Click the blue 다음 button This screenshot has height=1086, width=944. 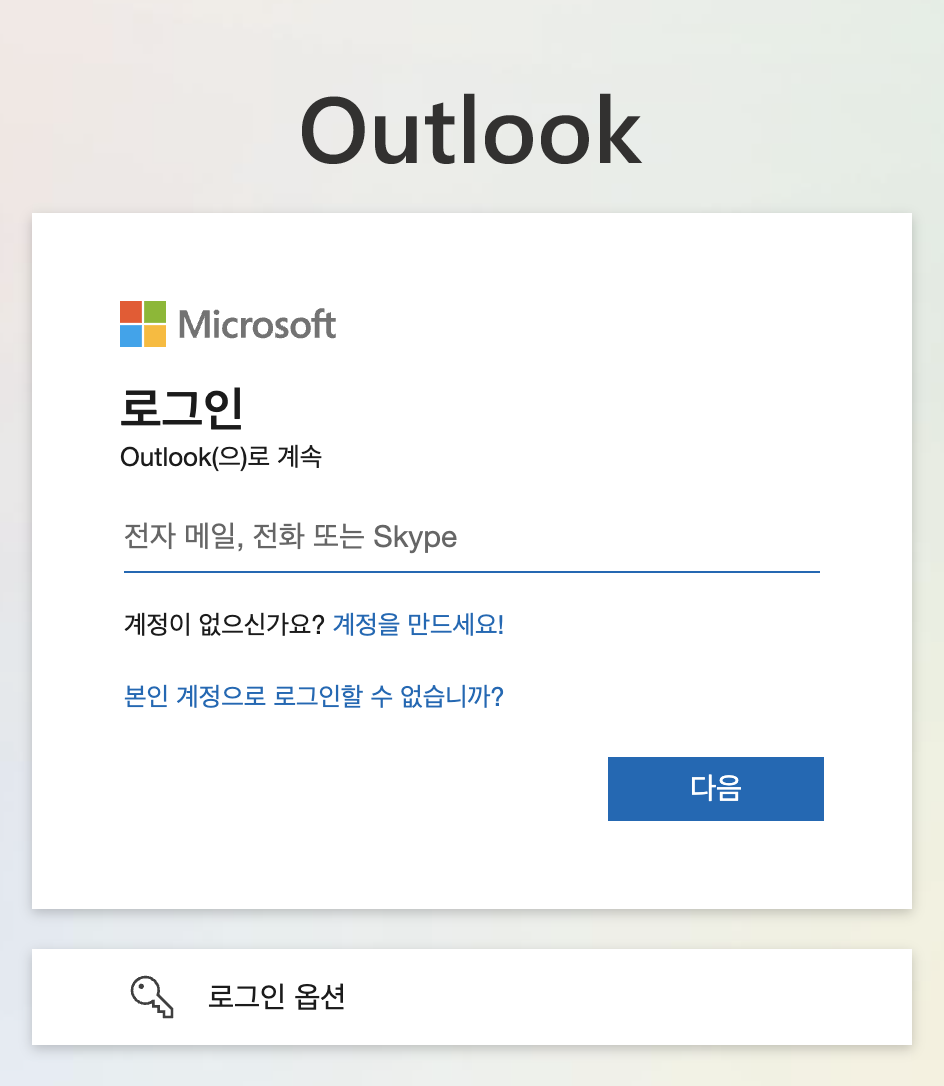[x=715, y=789]
